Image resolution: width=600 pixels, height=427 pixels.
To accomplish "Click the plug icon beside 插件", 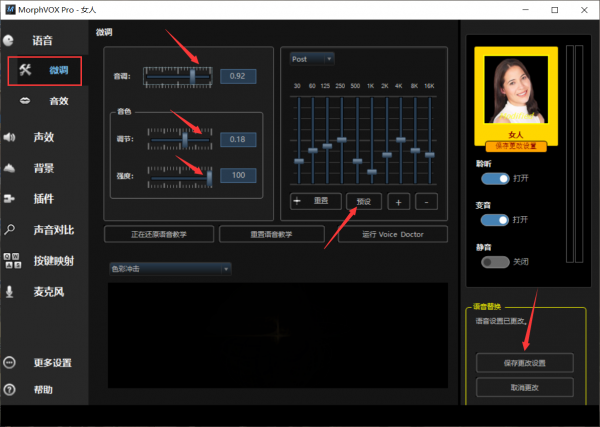I will (9, 199).
